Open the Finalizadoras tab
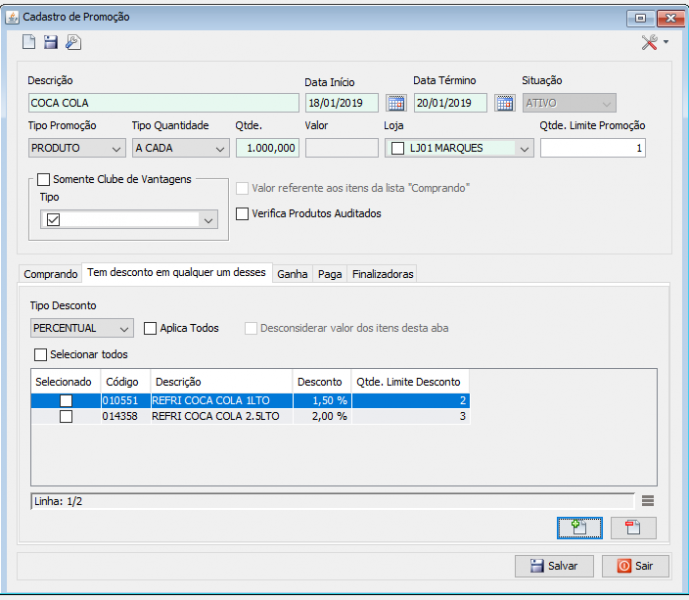Image resolution: width=689 pixels, height=600 pixels. (x=382, y=274)
